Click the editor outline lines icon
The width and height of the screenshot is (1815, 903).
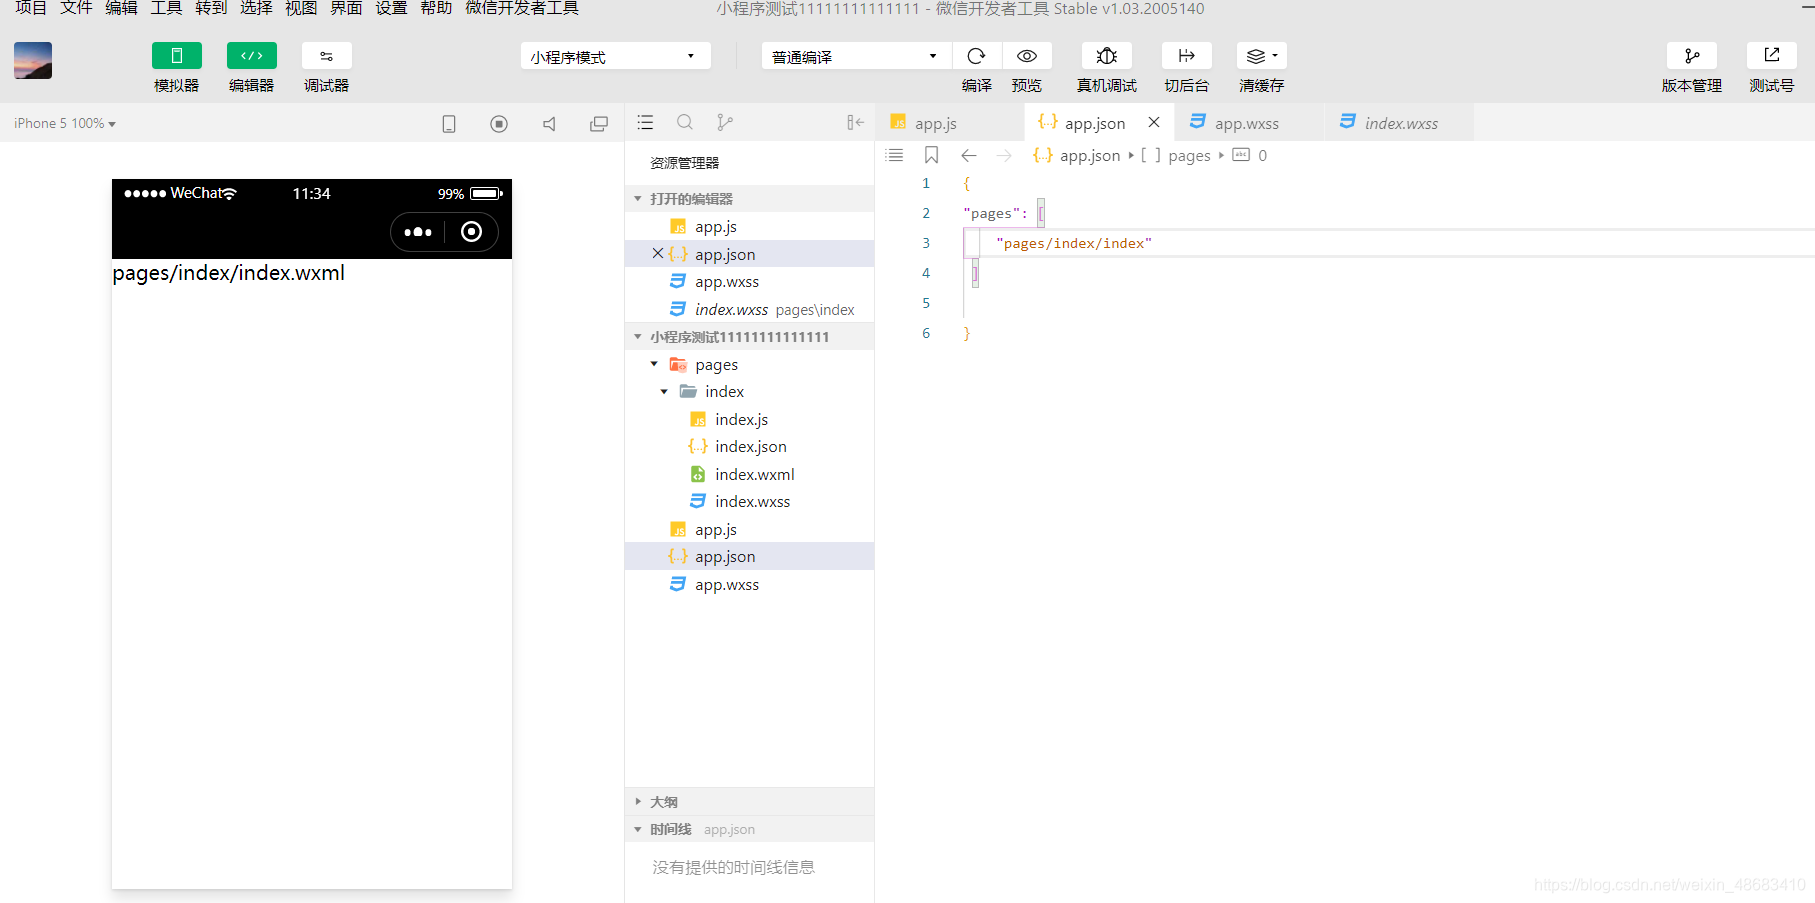click(894, 155)
